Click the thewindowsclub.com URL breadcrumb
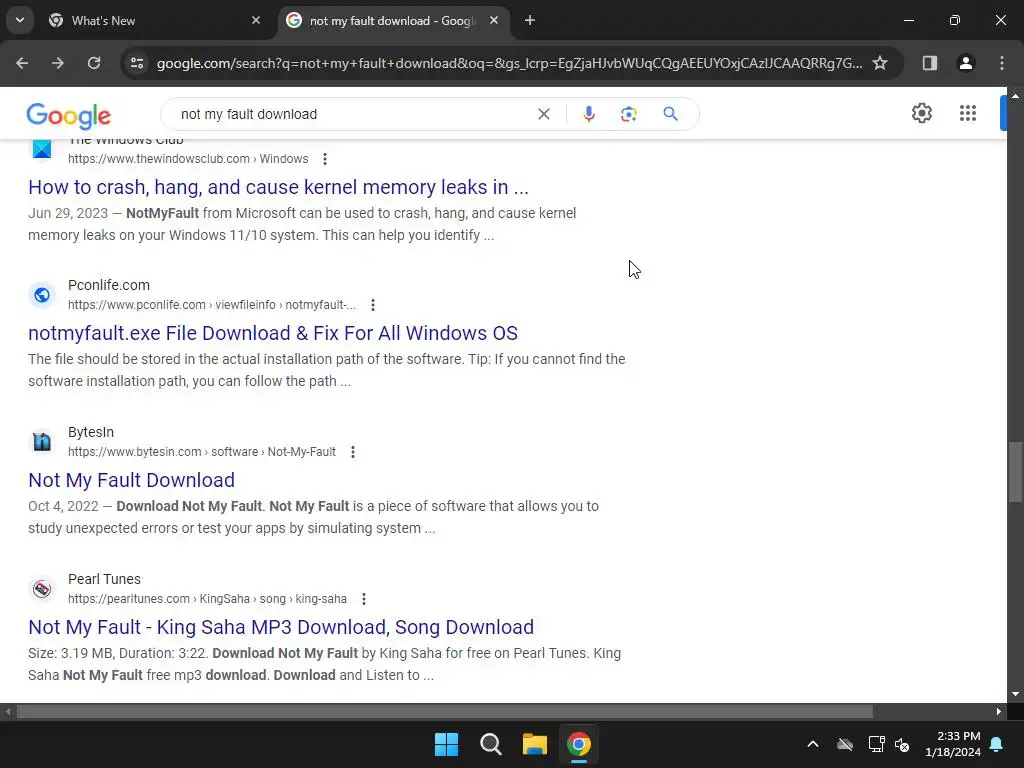The width and height of the screenshot is (1024, 768). (188, 159)
